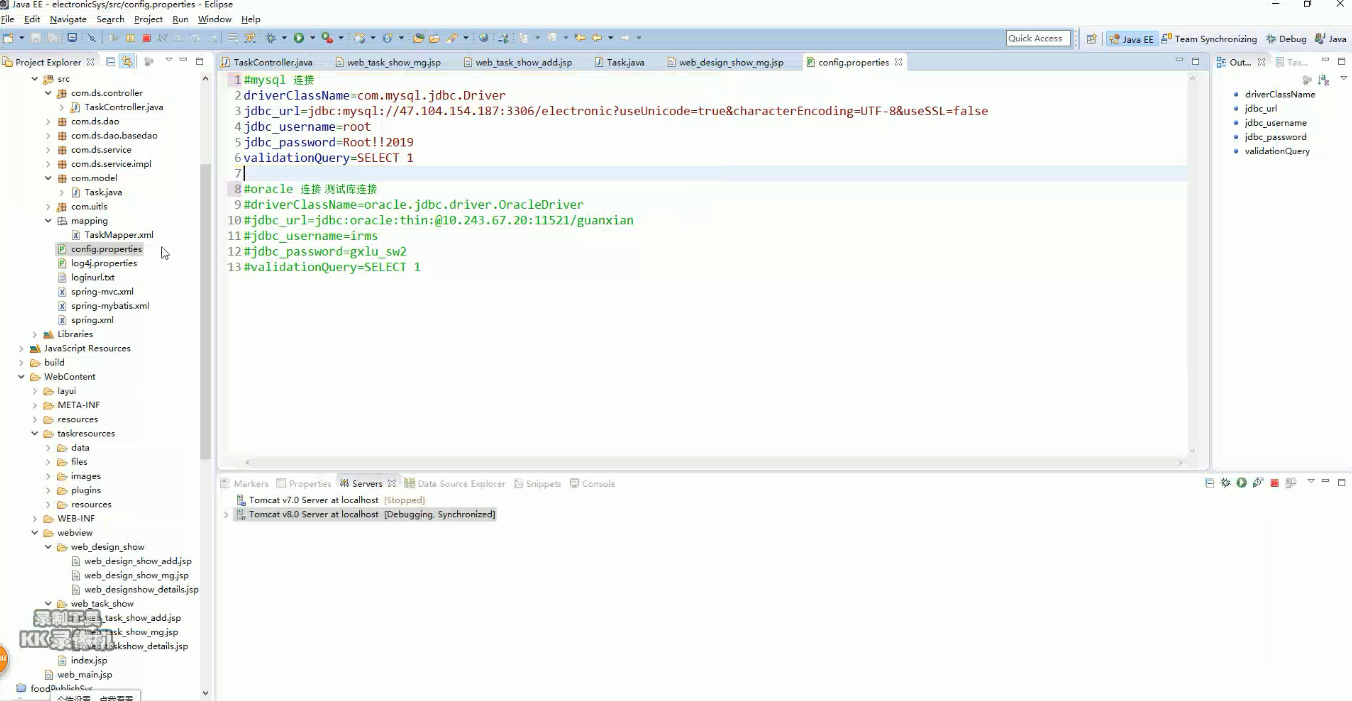Select web_main.jsp file

click(x=77, y=675)
